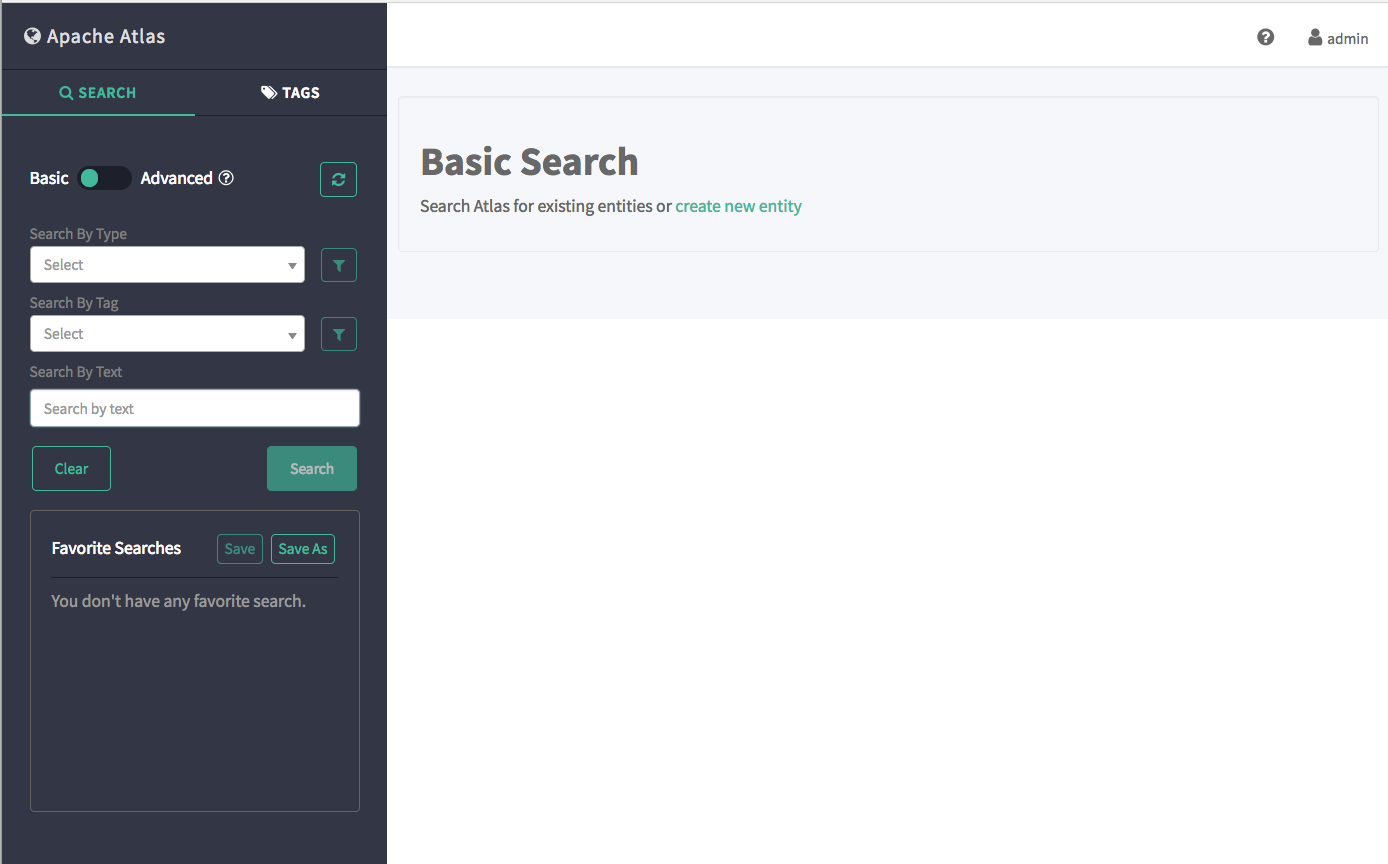Toggle the Basic/Advanced search switch
Image resolution: width=1388 pixels, height=864 pixels.
point(104,178)
